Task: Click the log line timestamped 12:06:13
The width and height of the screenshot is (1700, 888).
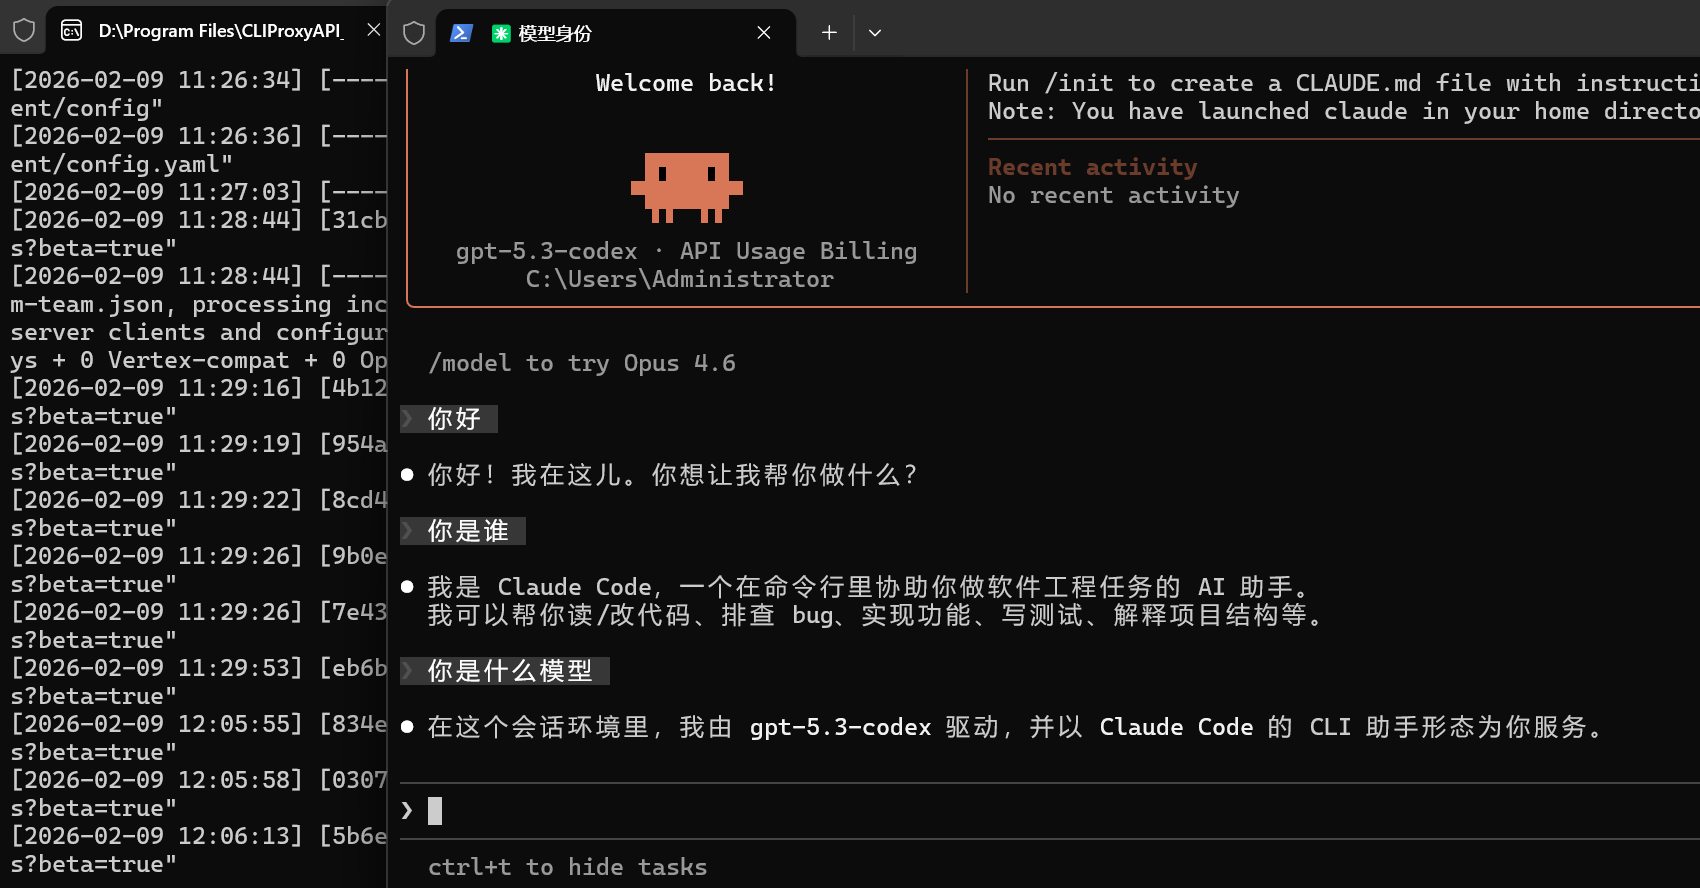Action: pyautogui.click(x=198, y=835)
